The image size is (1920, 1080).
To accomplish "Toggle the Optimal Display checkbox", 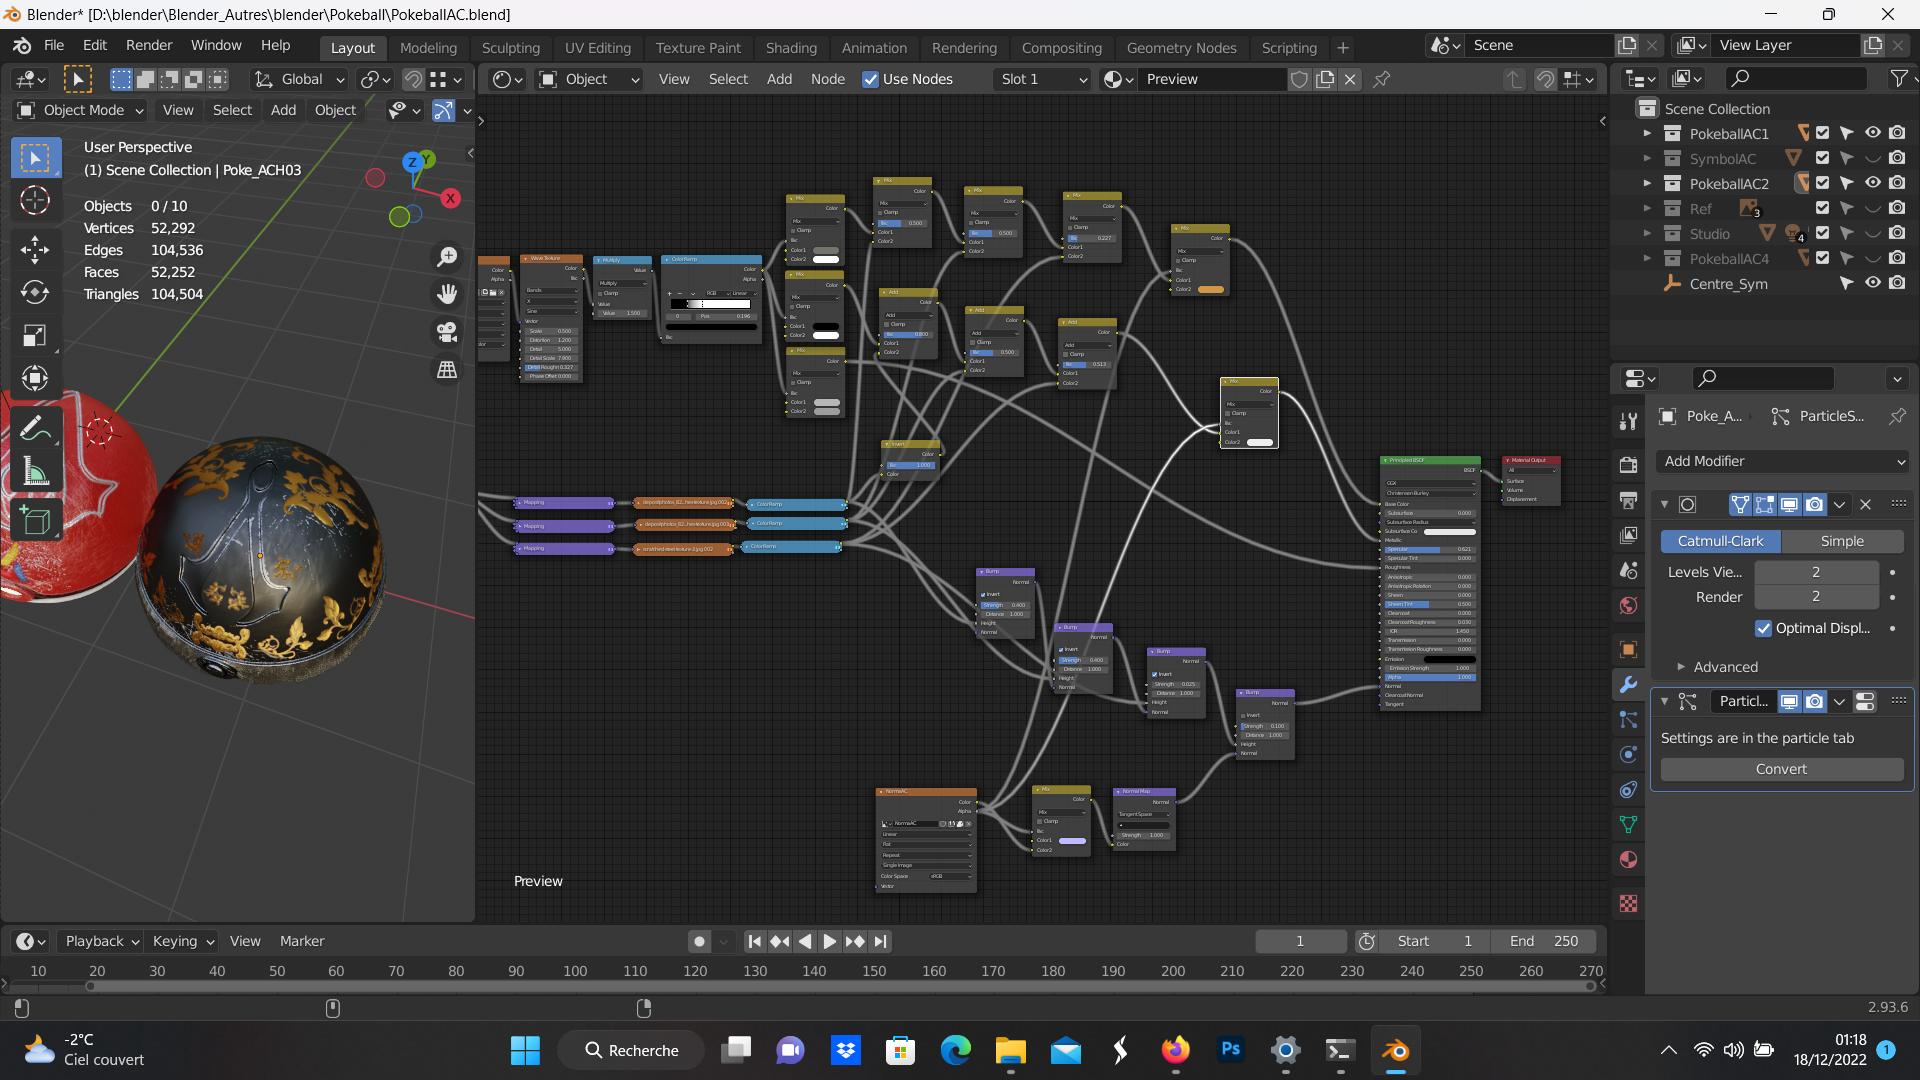I will pos(1764,628).
